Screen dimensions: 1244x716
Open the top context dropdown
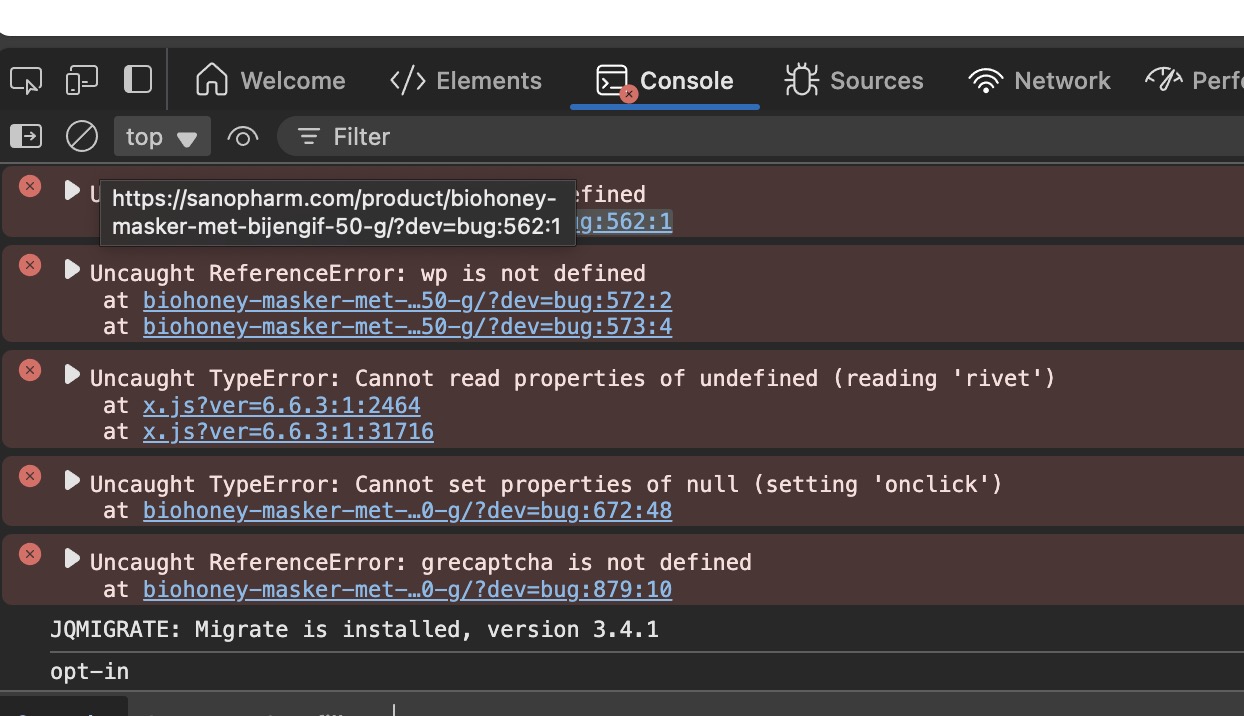(162, 137)
